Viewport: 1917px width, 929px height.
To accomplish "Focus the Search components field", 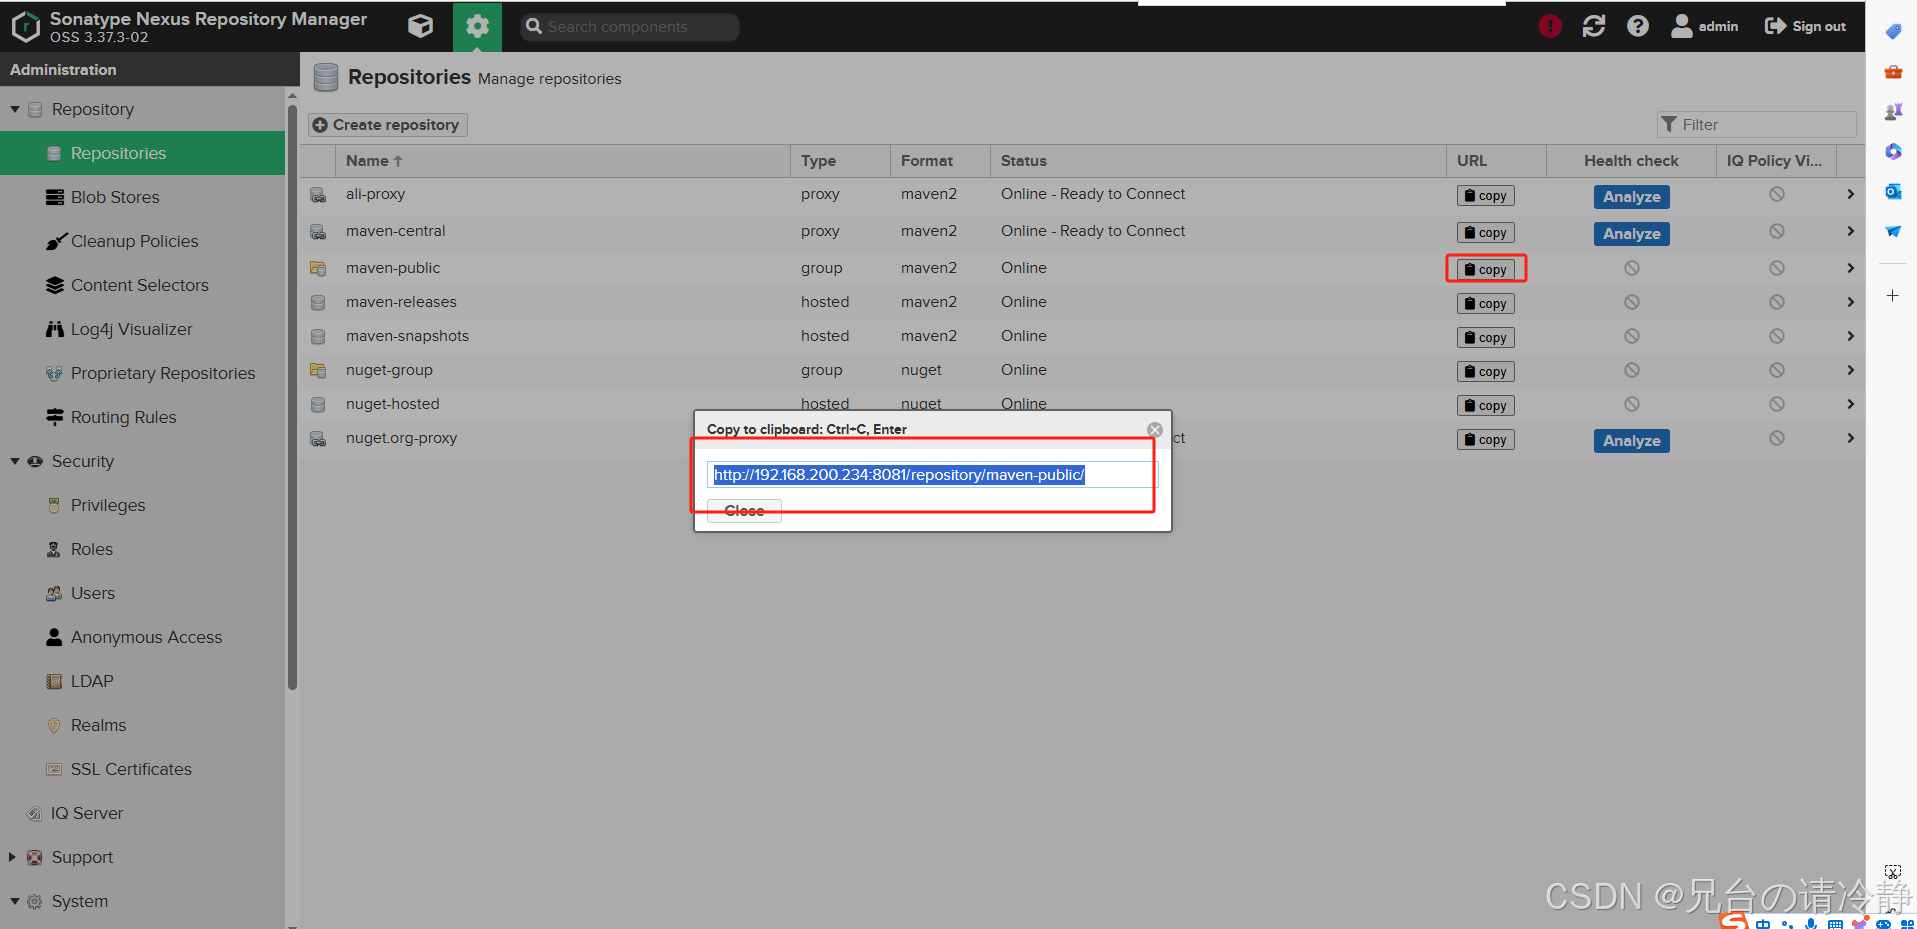I will click(630, 27).
